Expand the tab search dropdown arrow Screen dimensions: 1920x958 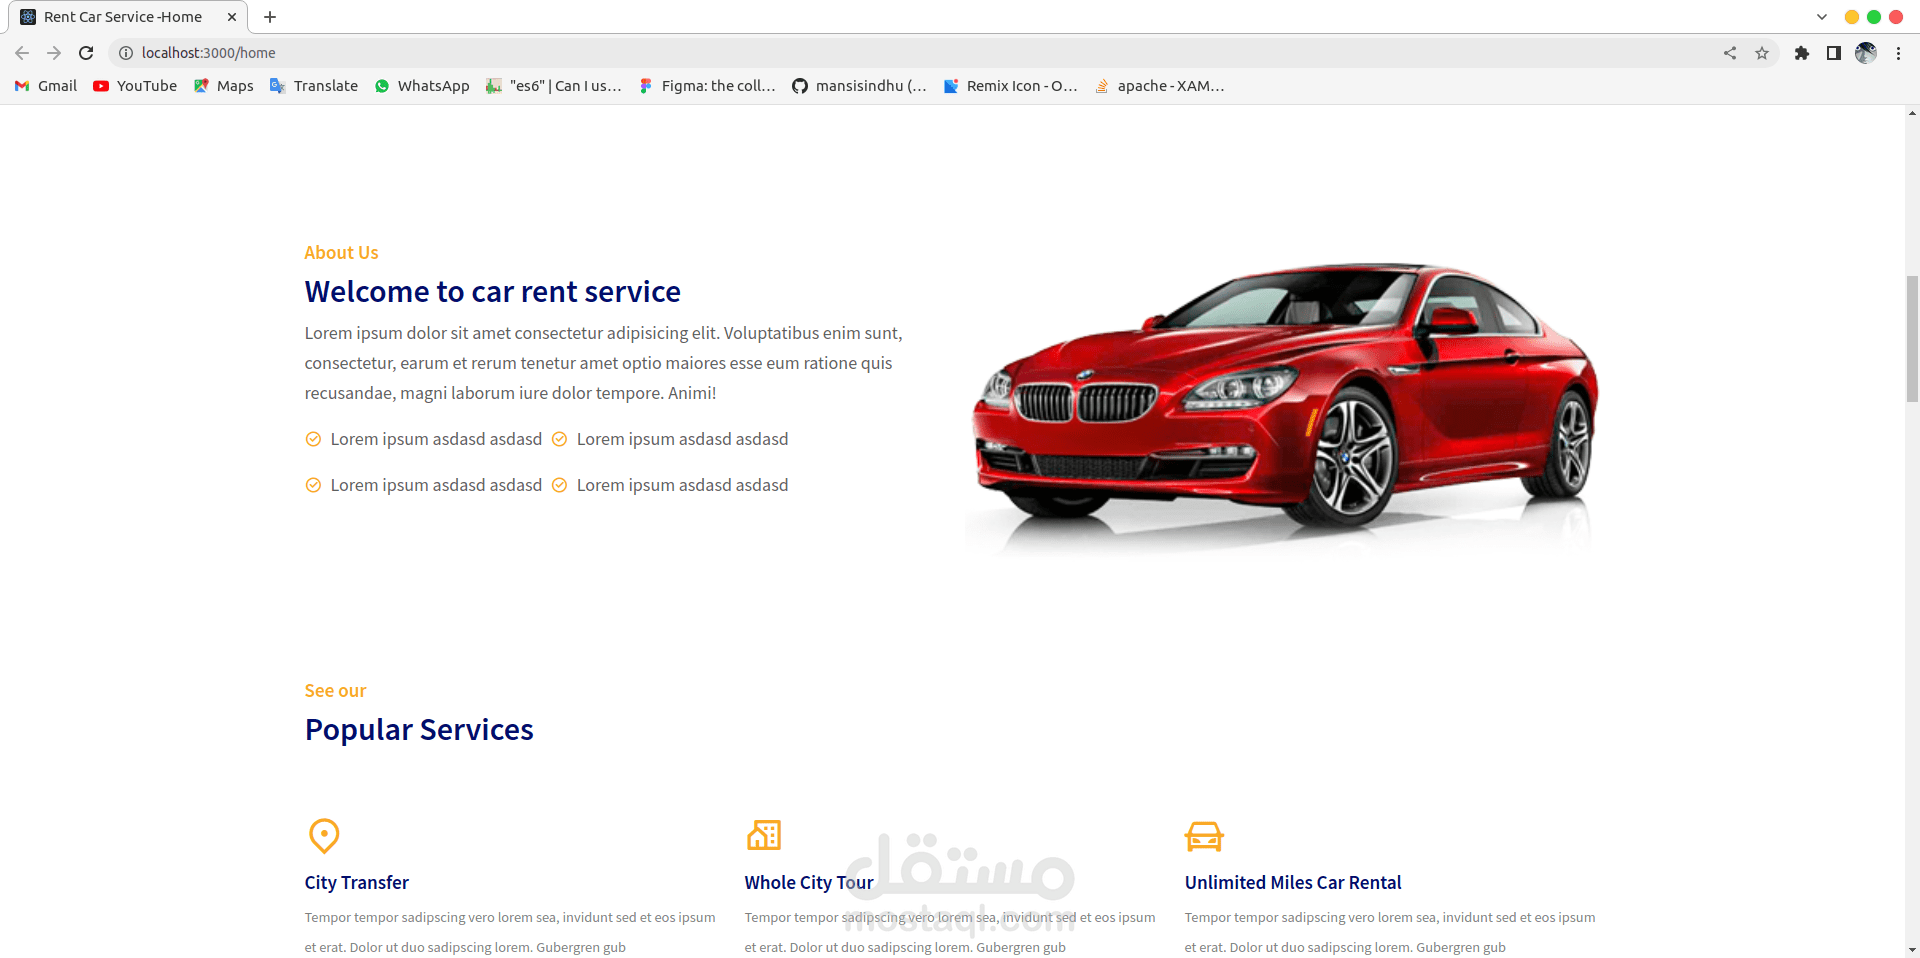coord(1822,17)
